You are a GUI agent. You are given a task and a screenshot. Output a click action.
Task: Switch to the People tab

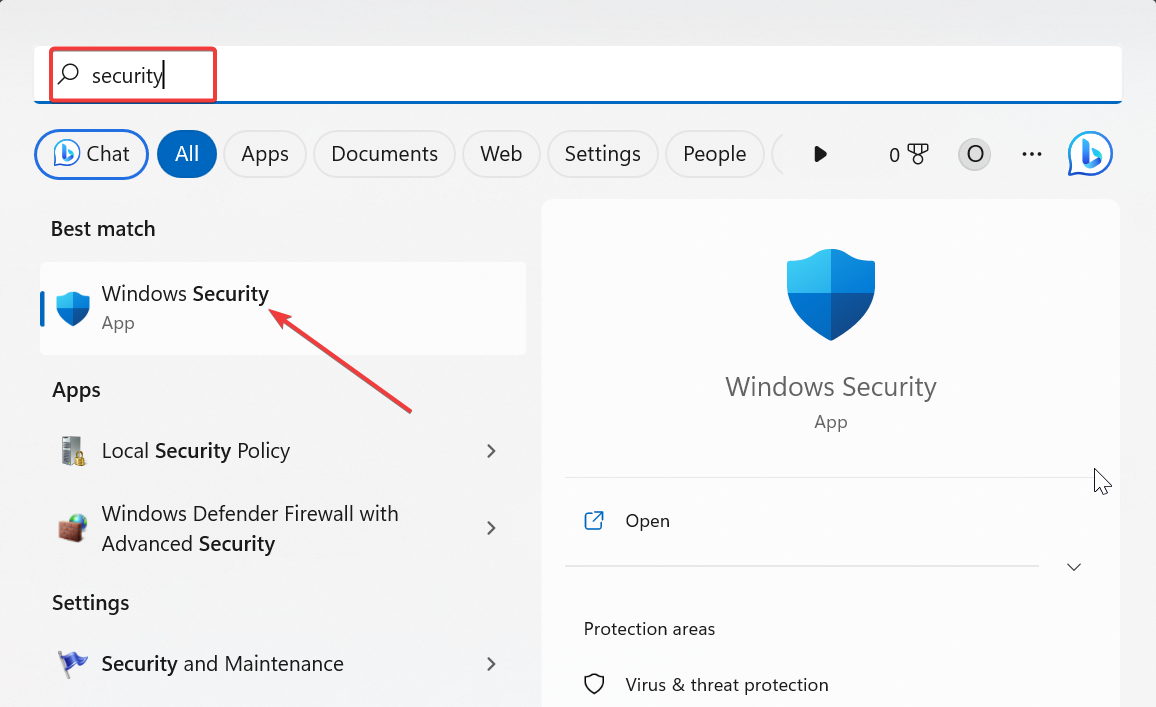coord(714,153)
